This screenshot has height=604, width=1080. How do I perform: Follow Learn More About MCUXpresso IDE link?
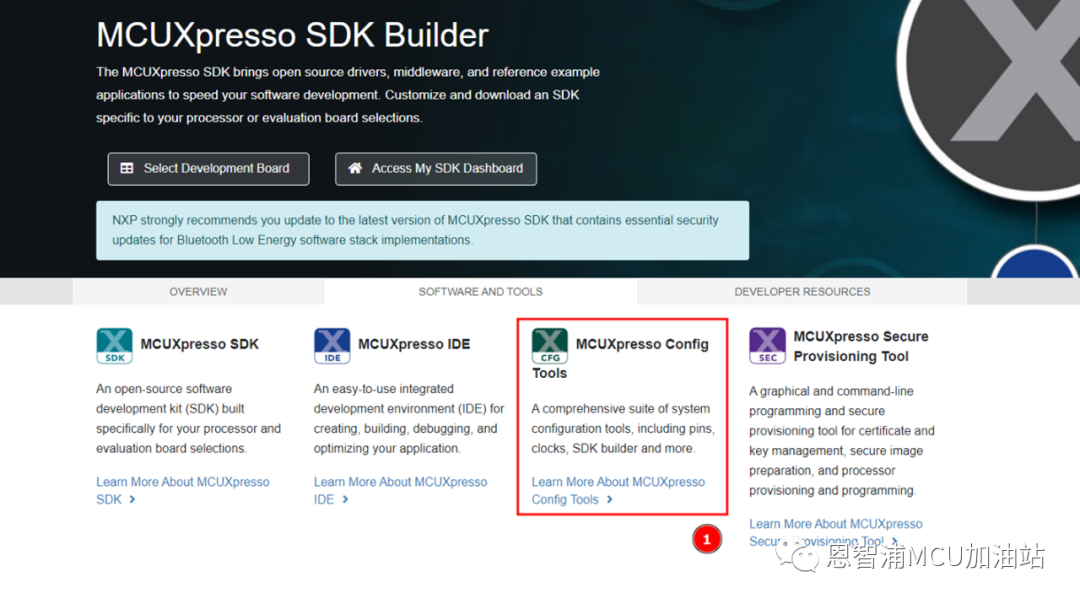[x=400, y=490]
